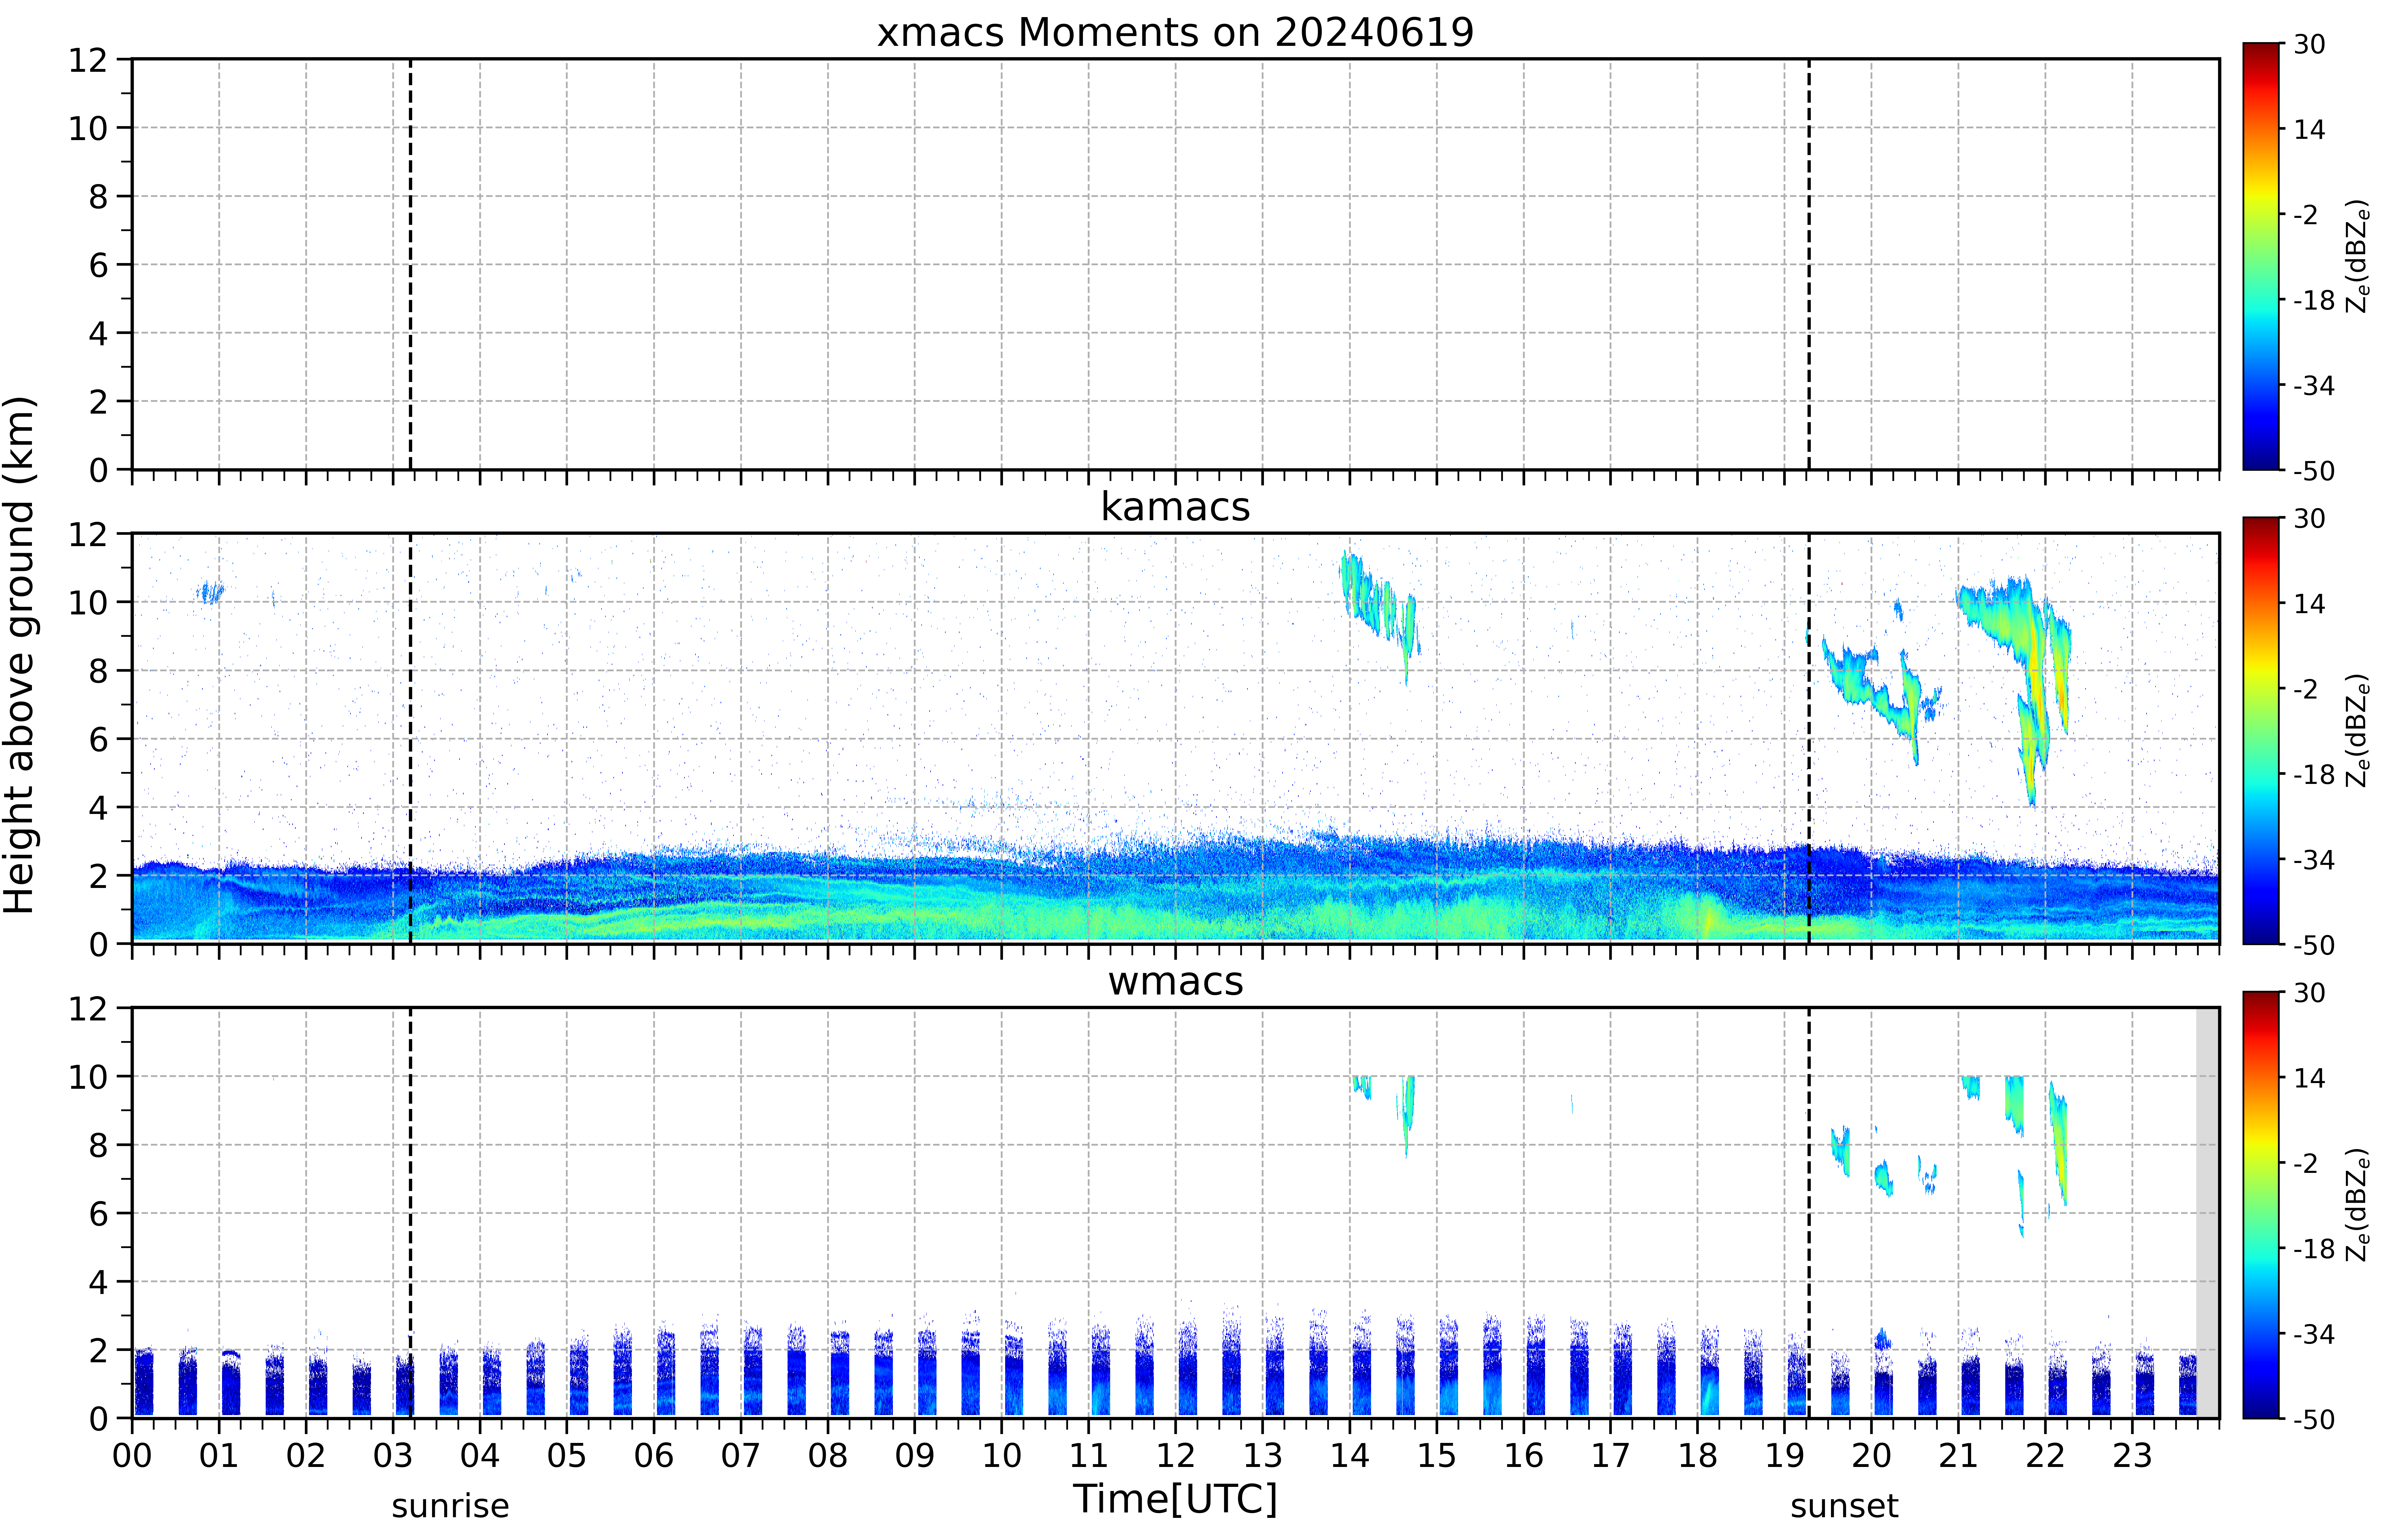Click the "-2" value on kamacs colorbar

pos(2306,689)
